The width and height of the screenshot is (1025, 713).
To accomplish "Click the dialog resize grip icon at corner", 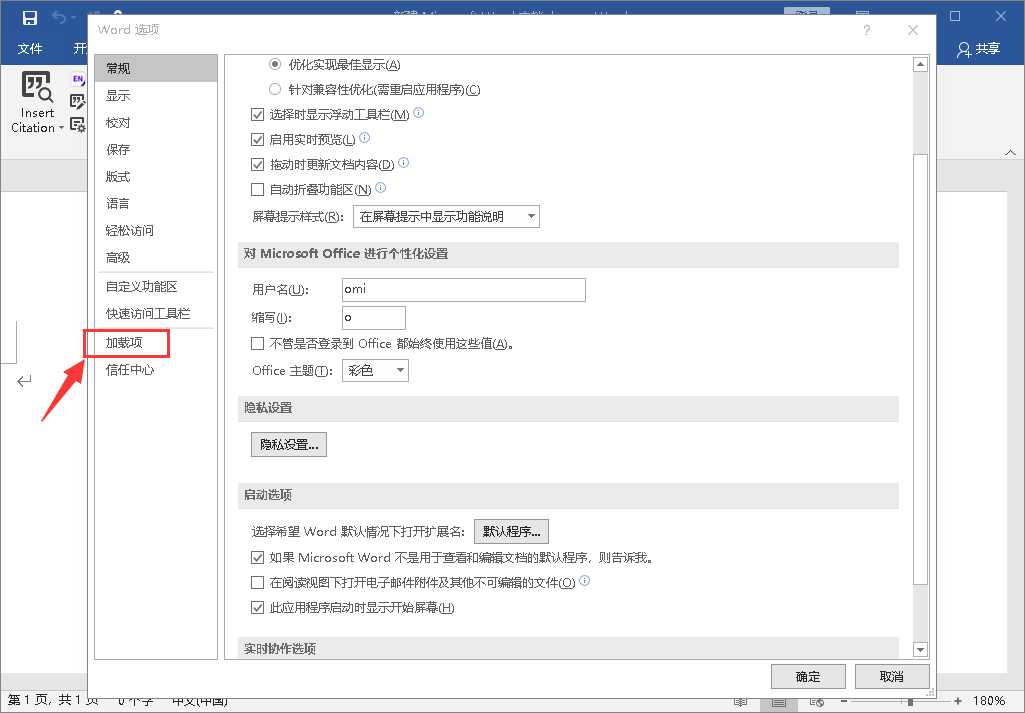I will tap(931, 692).
